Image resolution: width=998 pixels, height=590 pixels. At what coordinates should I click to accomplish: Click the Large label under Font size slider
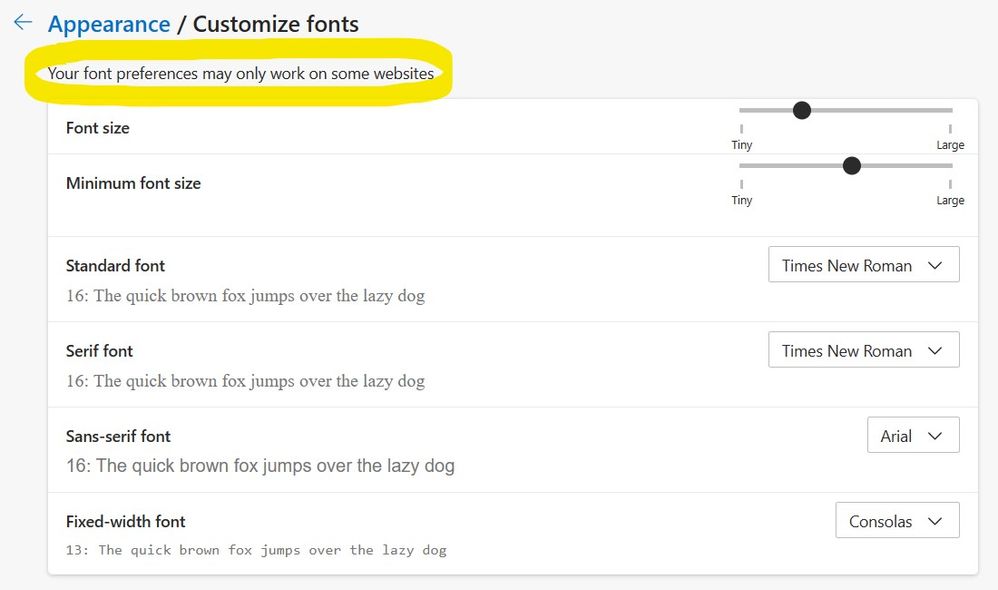(949, 145)
